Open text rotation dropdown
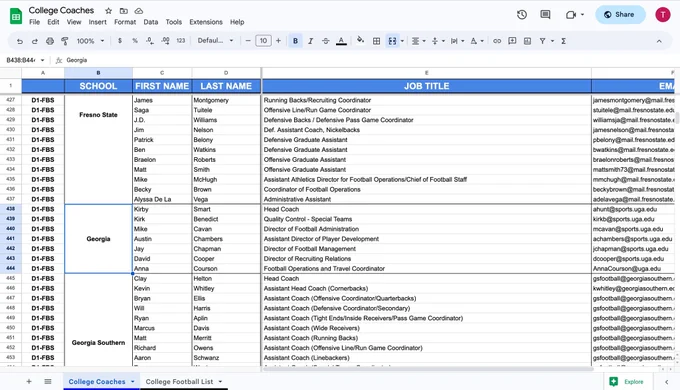 (x=477, y=41)
